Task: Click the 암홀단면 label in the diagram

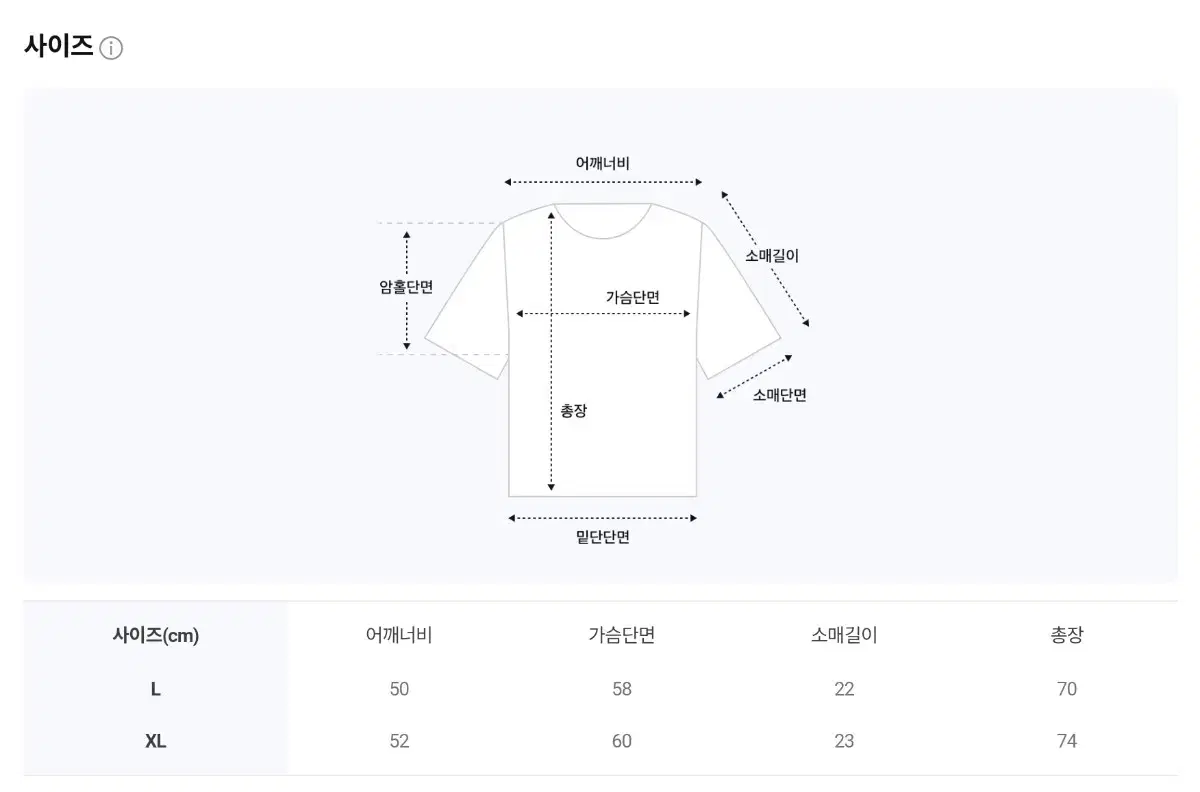Action: coord(406,287)
